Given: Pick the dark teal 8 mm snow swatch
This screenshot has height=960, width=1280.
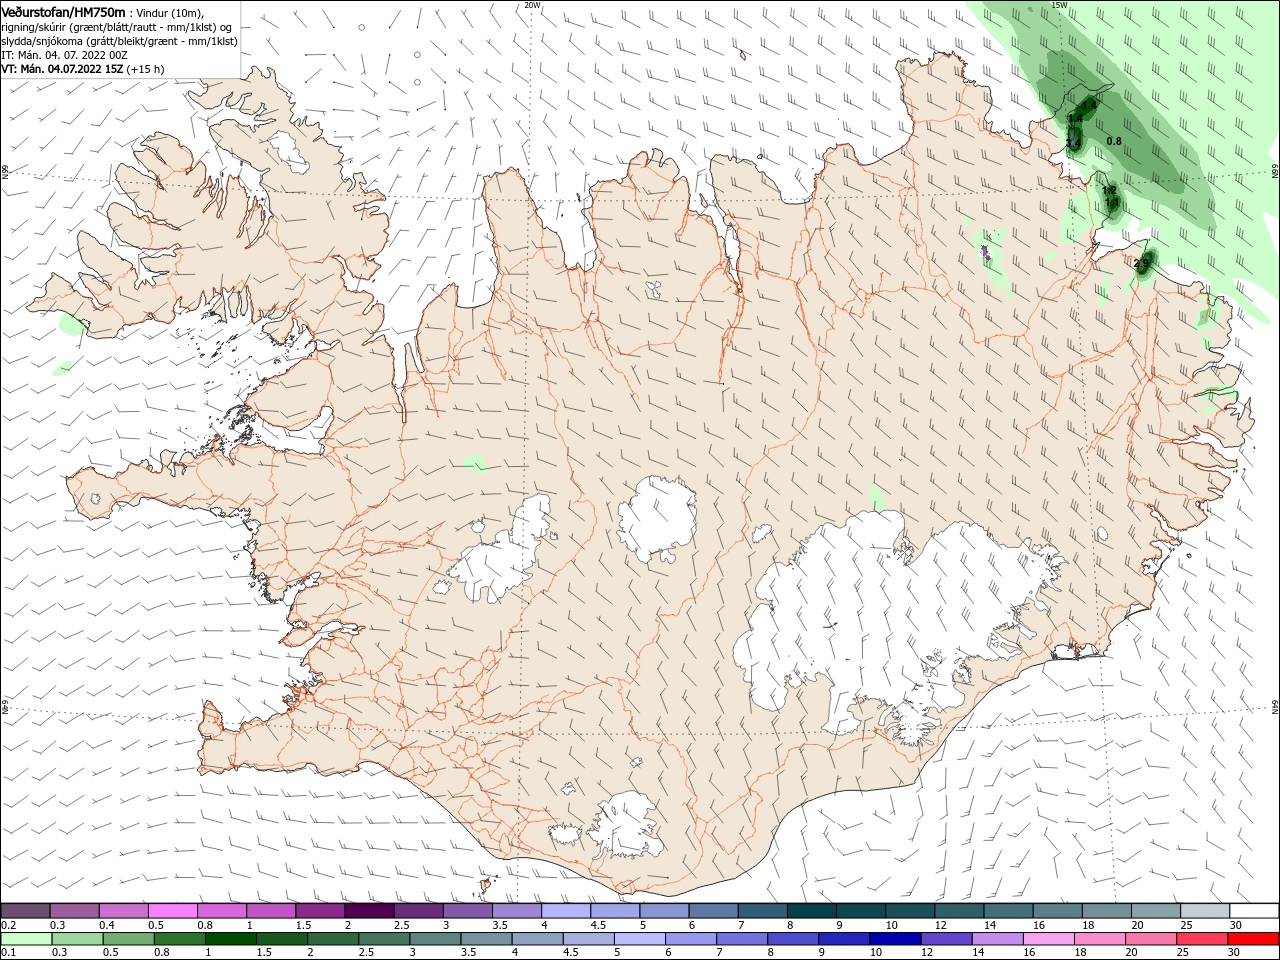Looking at the screenshot, I should pyautogui.click(x=812, y=911).
